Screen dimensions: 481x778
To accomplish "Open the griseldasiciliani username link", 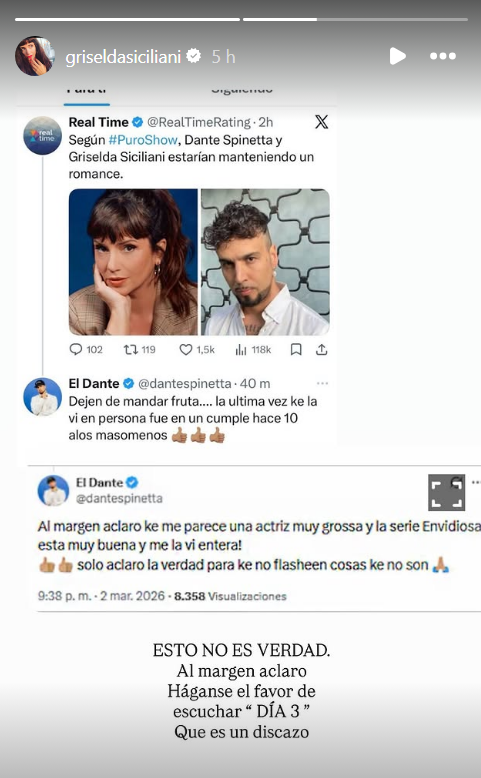I will point(123,57).
